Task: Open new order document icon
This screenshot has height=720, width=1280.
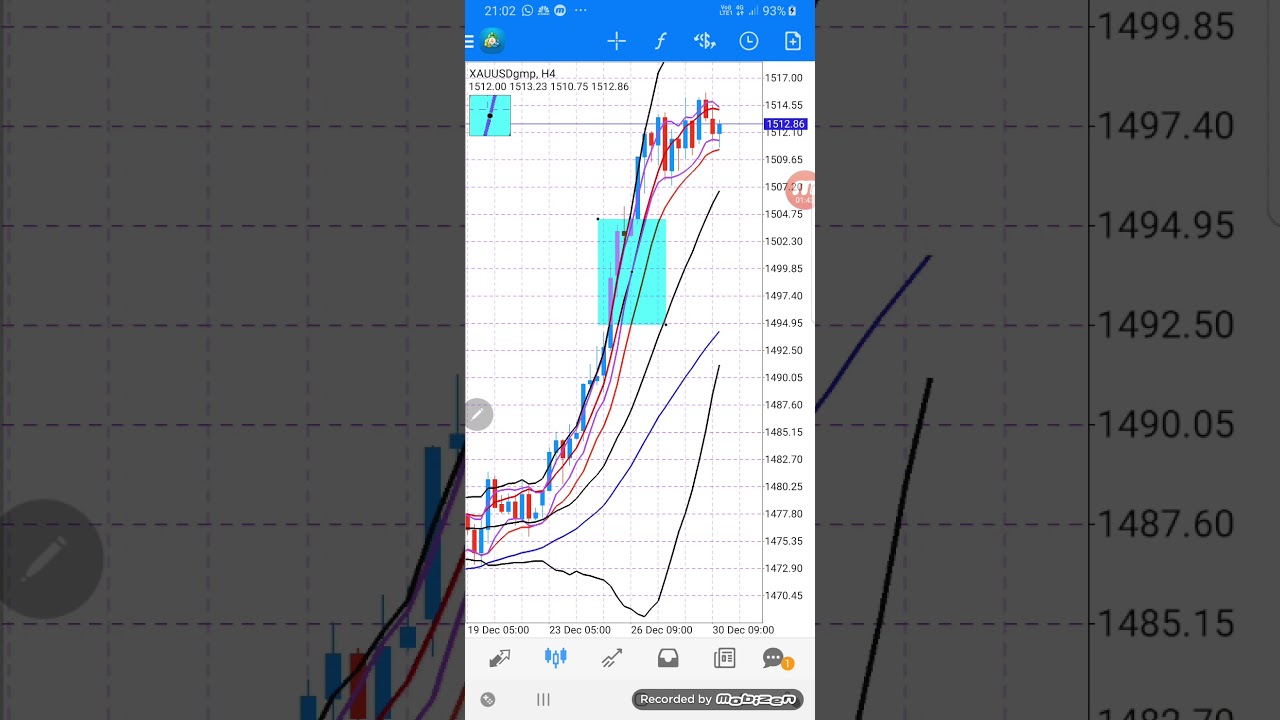Action: pyautogui.click(x=793, y=41)
